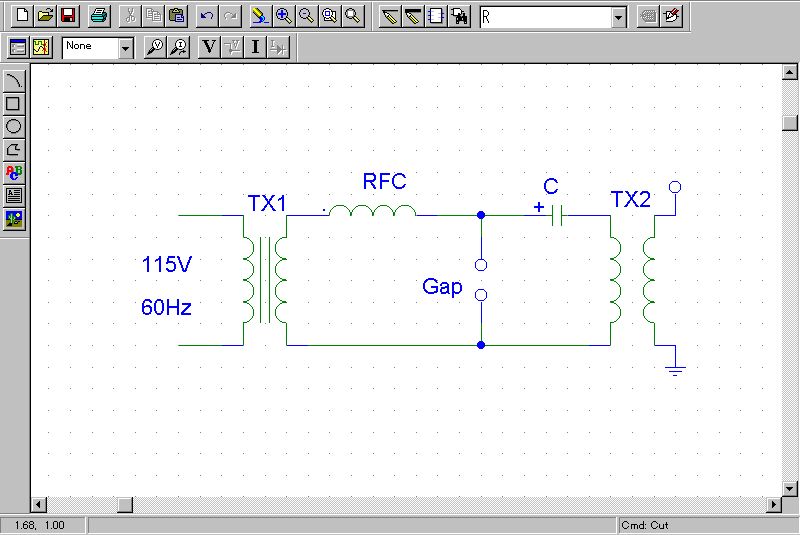This screenshot has width=800, height=535.
Task: Toggle the bold I current display button
Action: coord(256,47)
